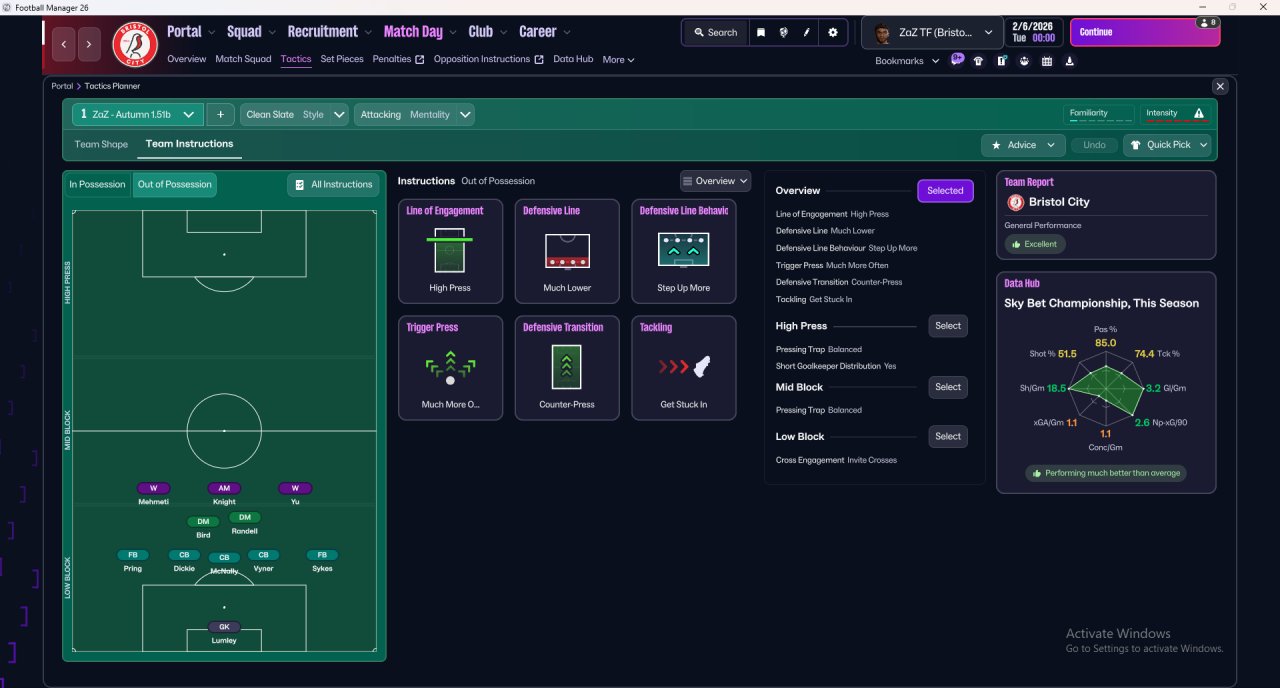Click the shirt shortcut icon under Bookmarks

(x=978, y=61)
